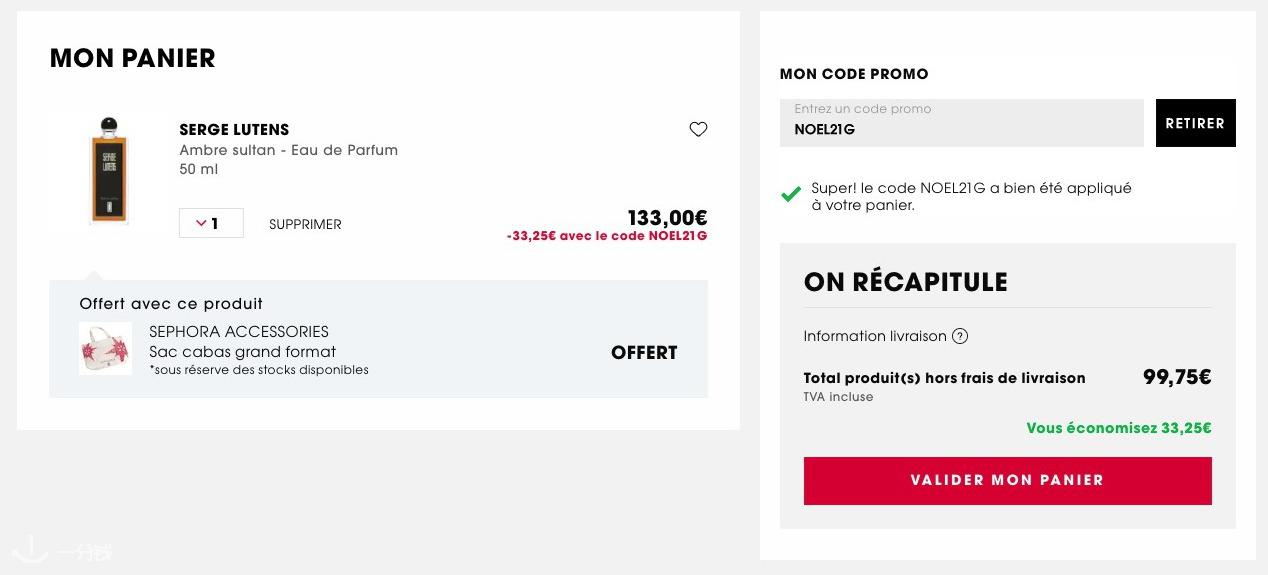Screen dimensions: 1268x575
Task: Click the Vous économisez 33,25€ text
Action: pos(1119,428)
